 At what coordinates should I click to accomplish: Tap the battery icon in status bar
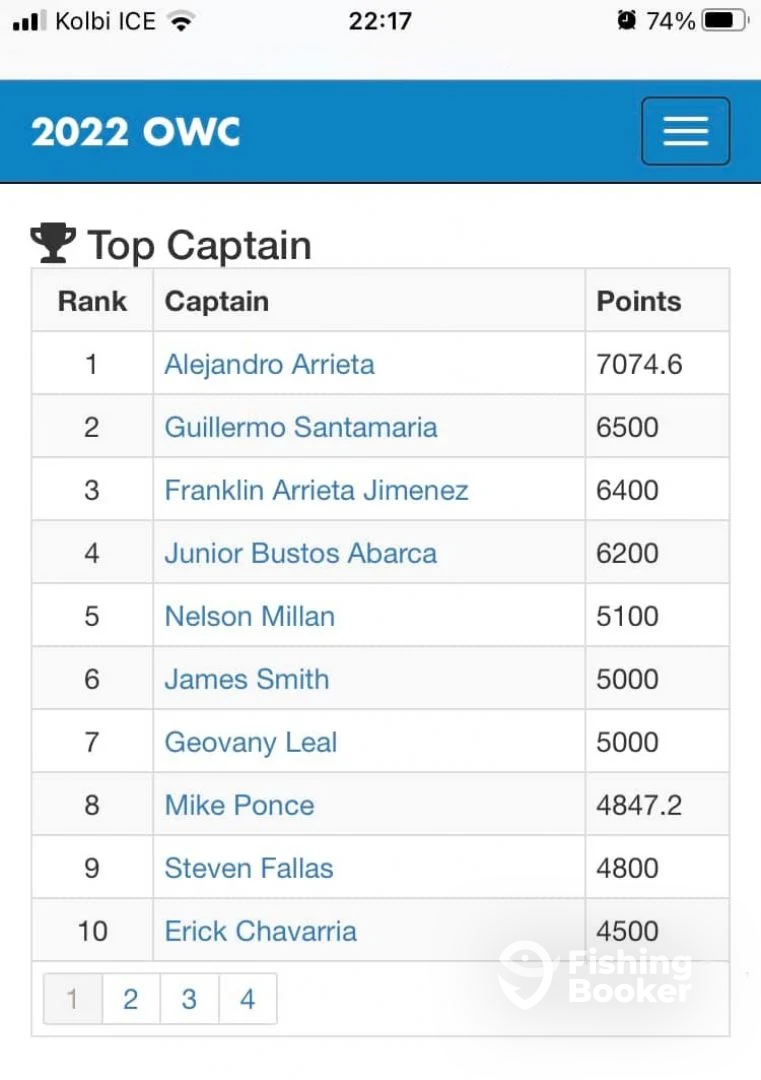click(725, 21)
